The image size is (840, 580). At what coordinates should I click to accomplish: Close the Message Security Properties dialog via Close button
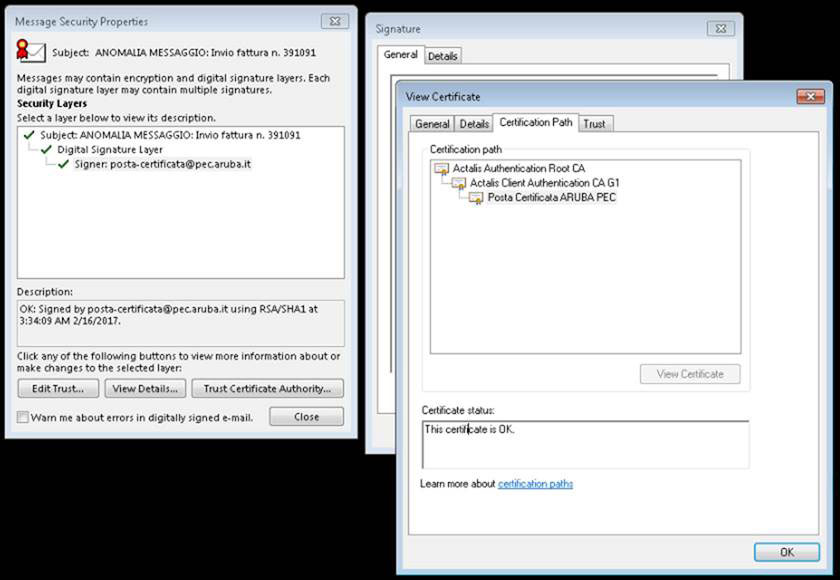[306, 417]
